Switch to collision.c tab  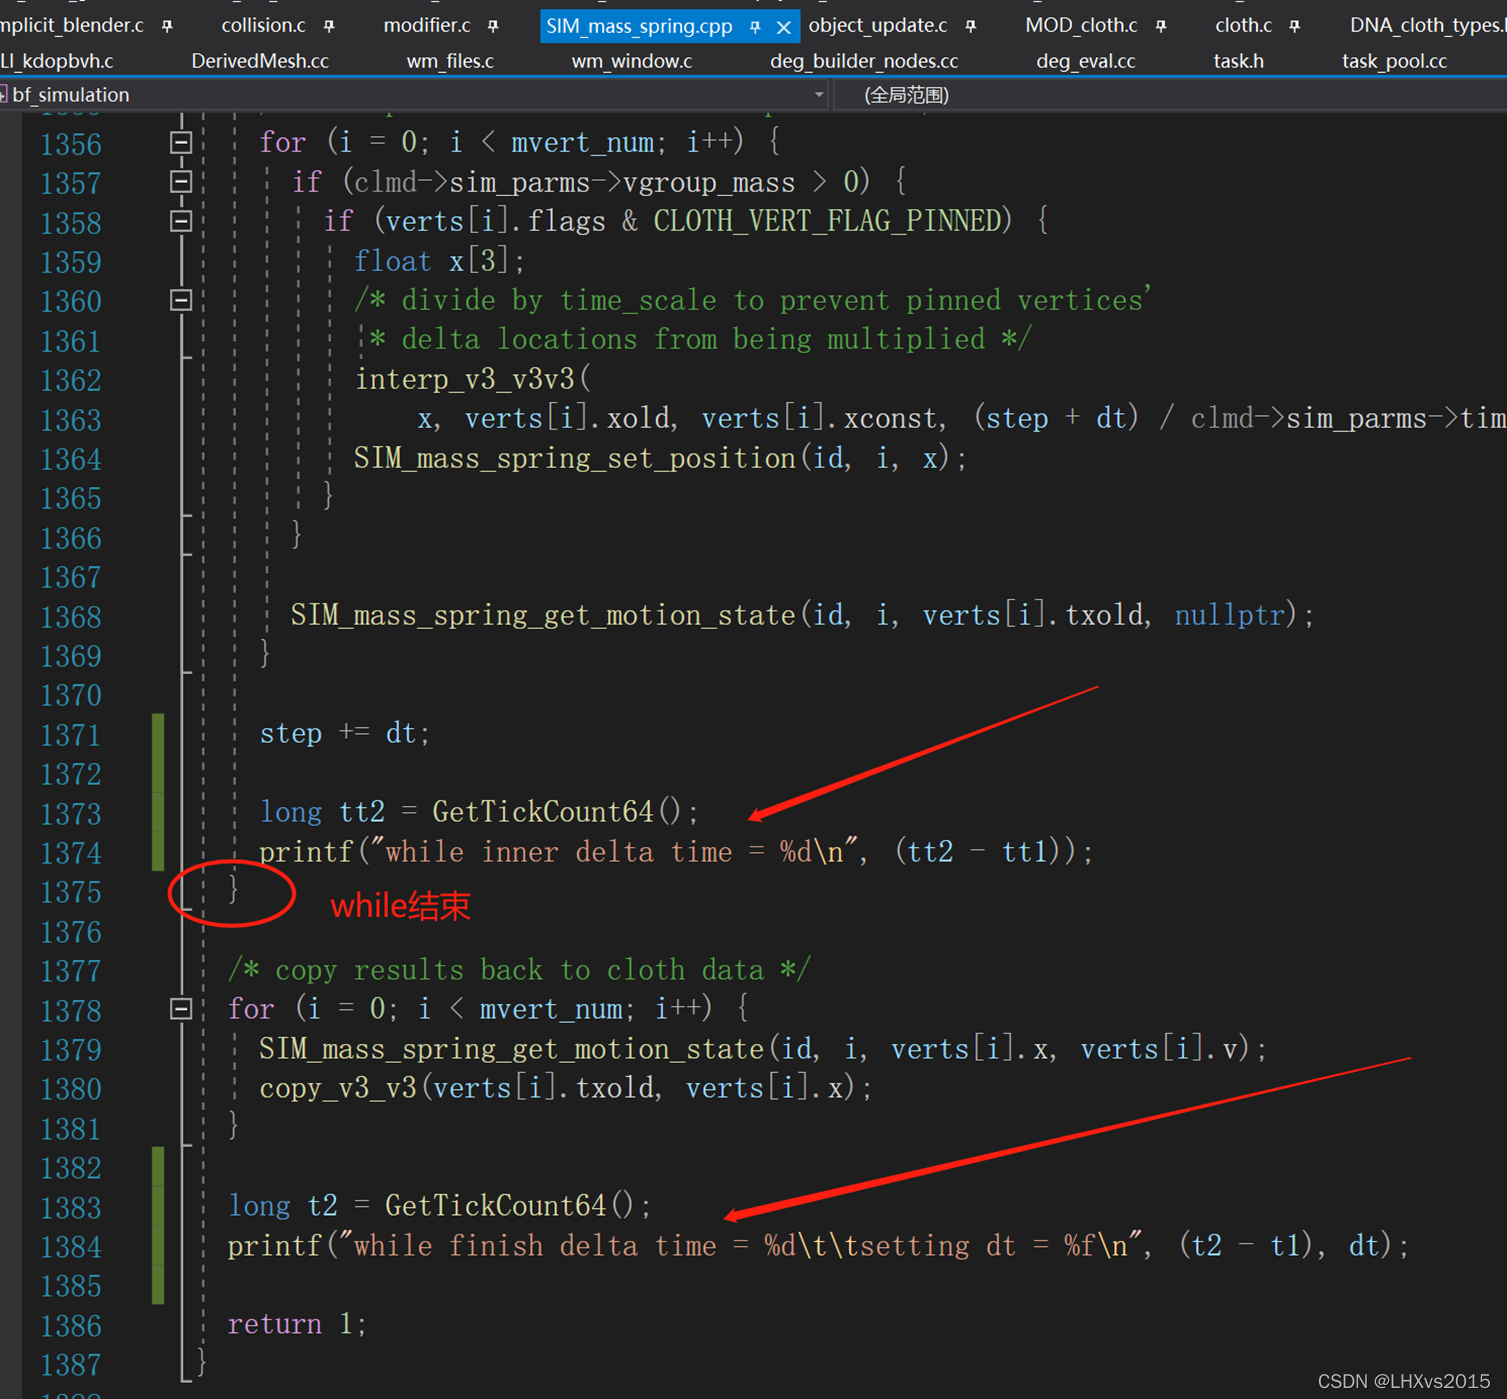(264, 25)
